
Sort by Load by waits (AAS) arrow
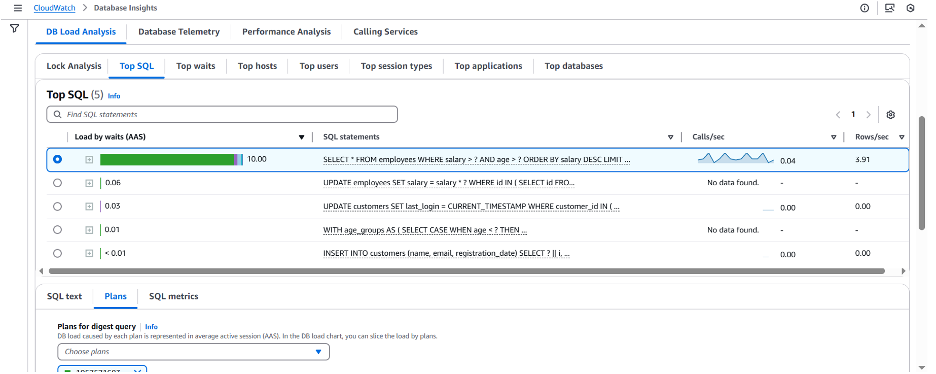301,137
